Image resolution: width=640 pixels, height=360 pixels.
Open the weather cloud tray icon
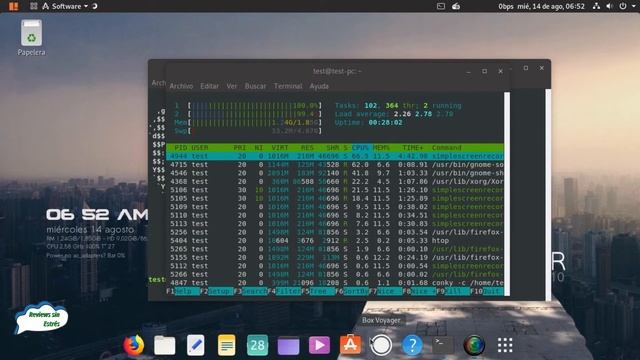456,6
